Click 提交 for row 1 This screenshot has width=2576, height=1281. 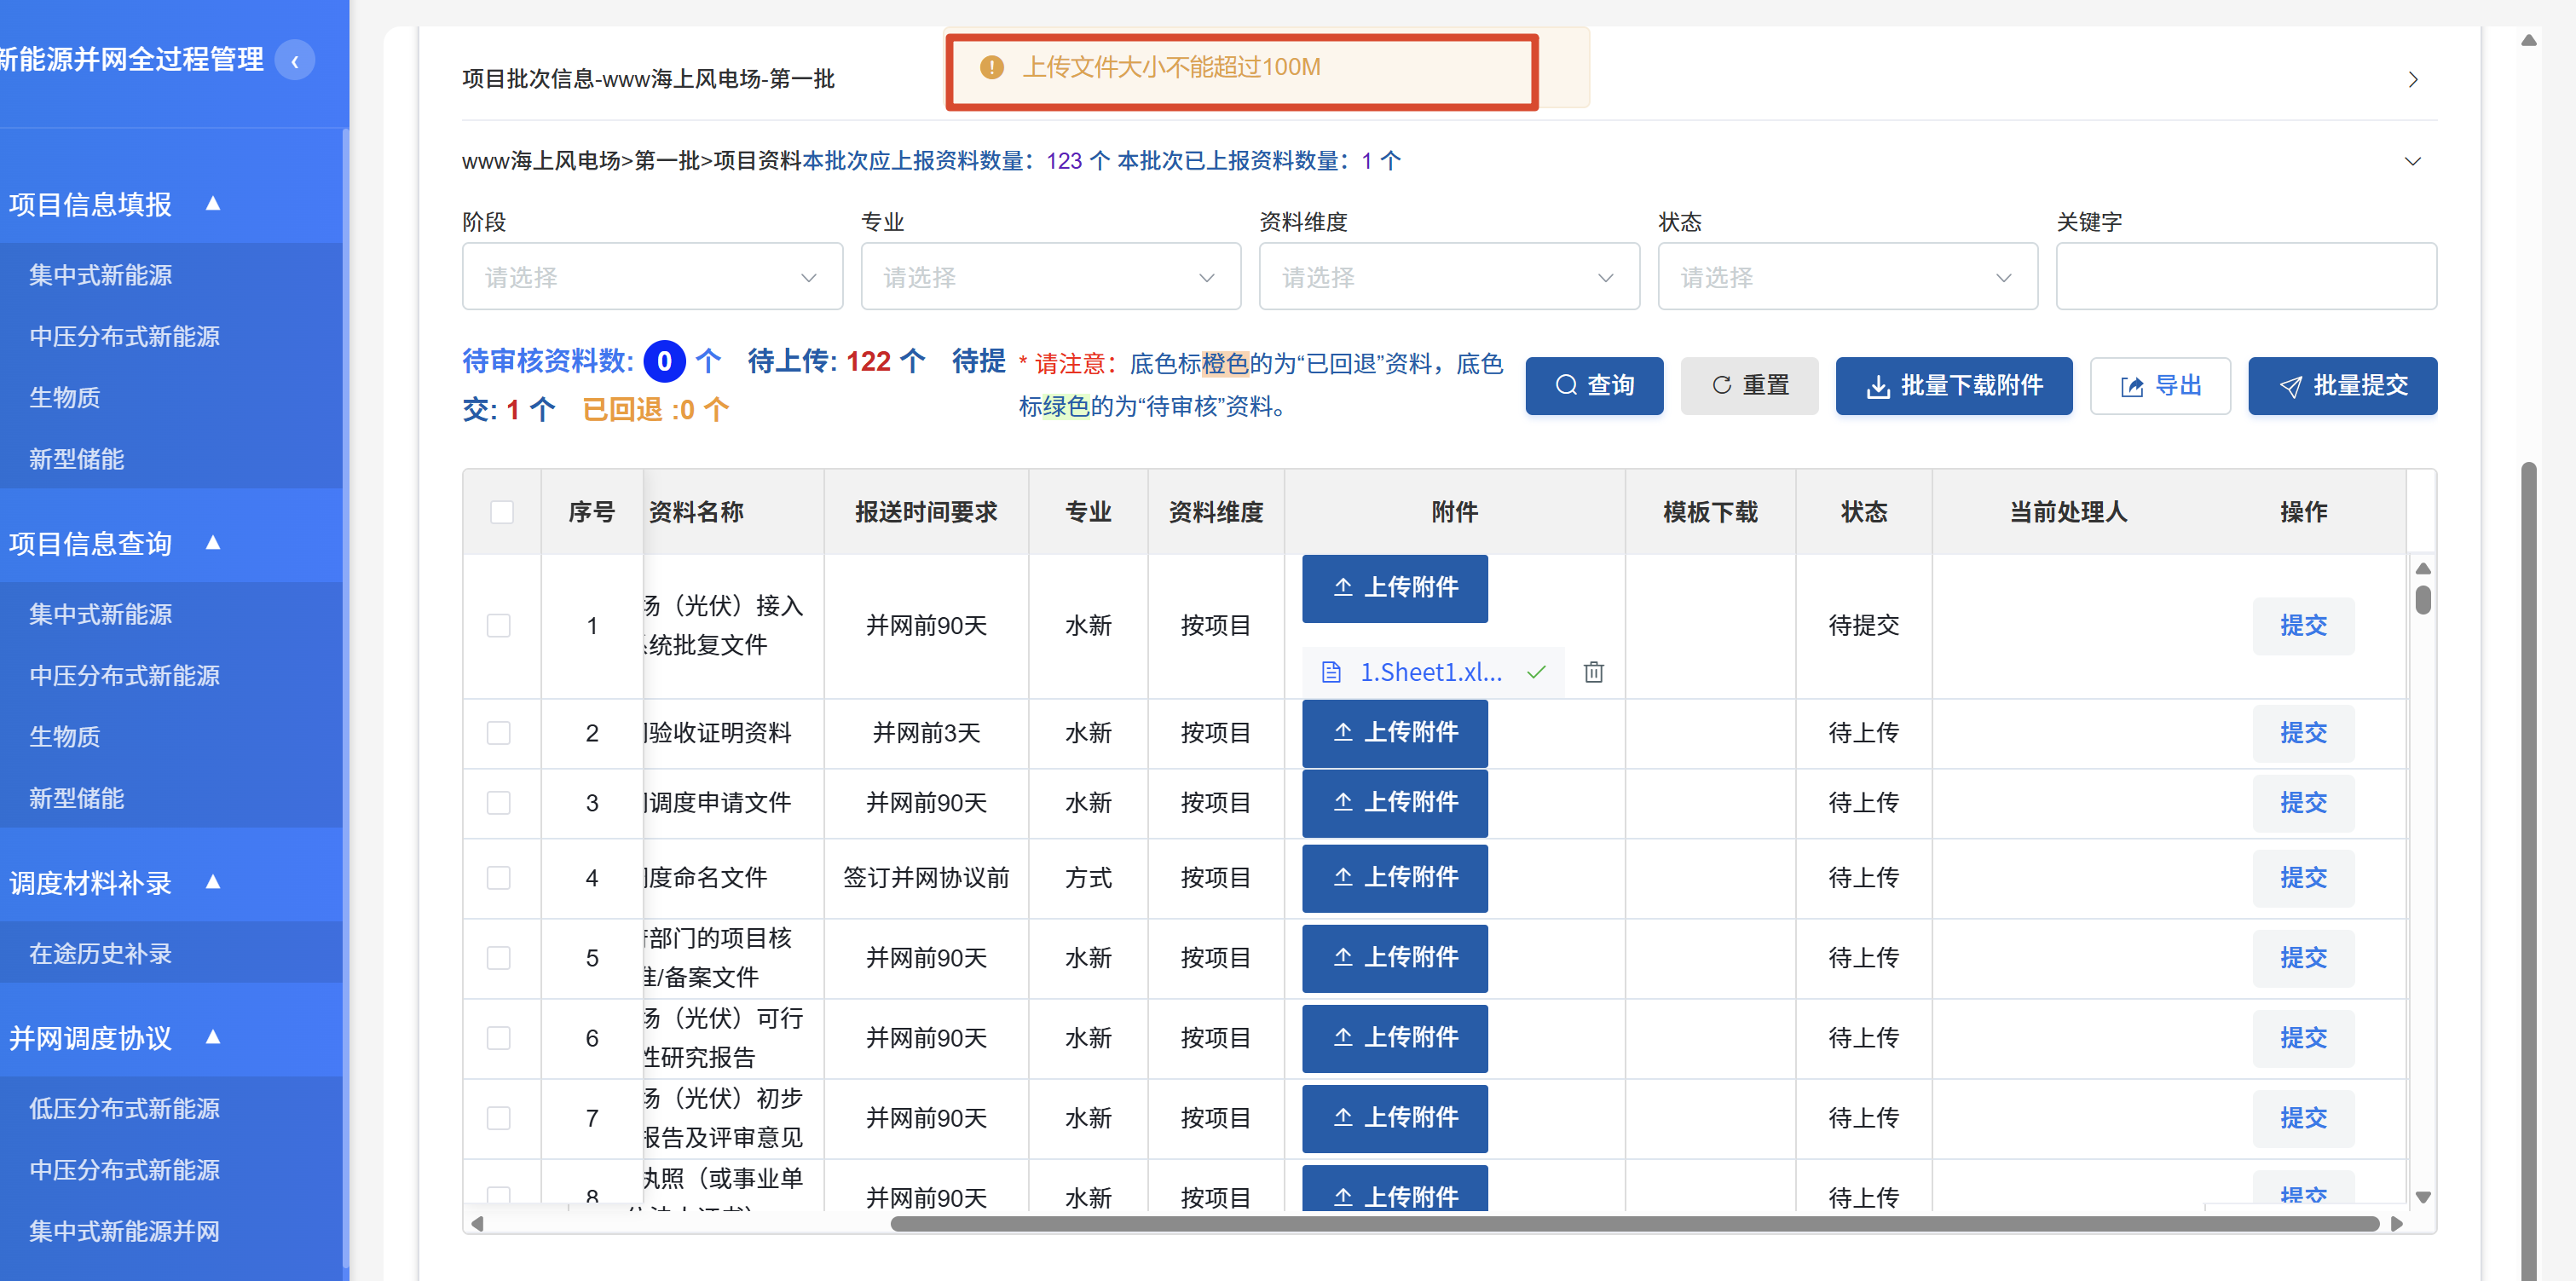(x=2303, y=626)
